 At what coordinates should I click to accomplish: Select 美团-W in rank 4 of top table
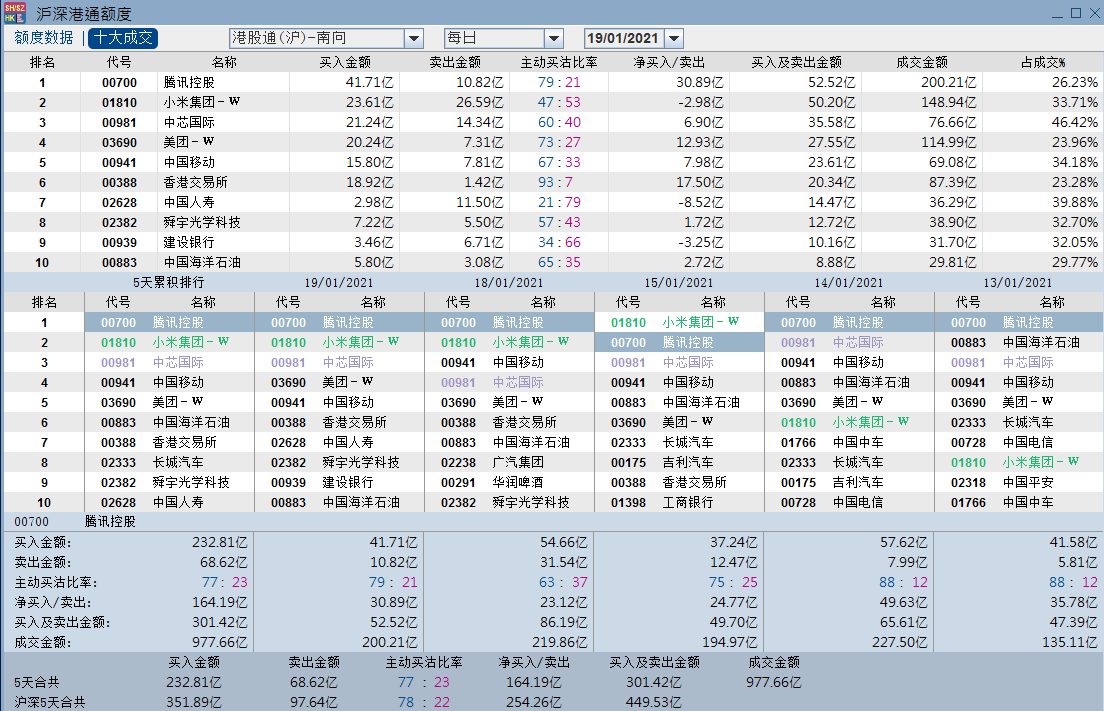pyautogui.click(x=189, y=142)
